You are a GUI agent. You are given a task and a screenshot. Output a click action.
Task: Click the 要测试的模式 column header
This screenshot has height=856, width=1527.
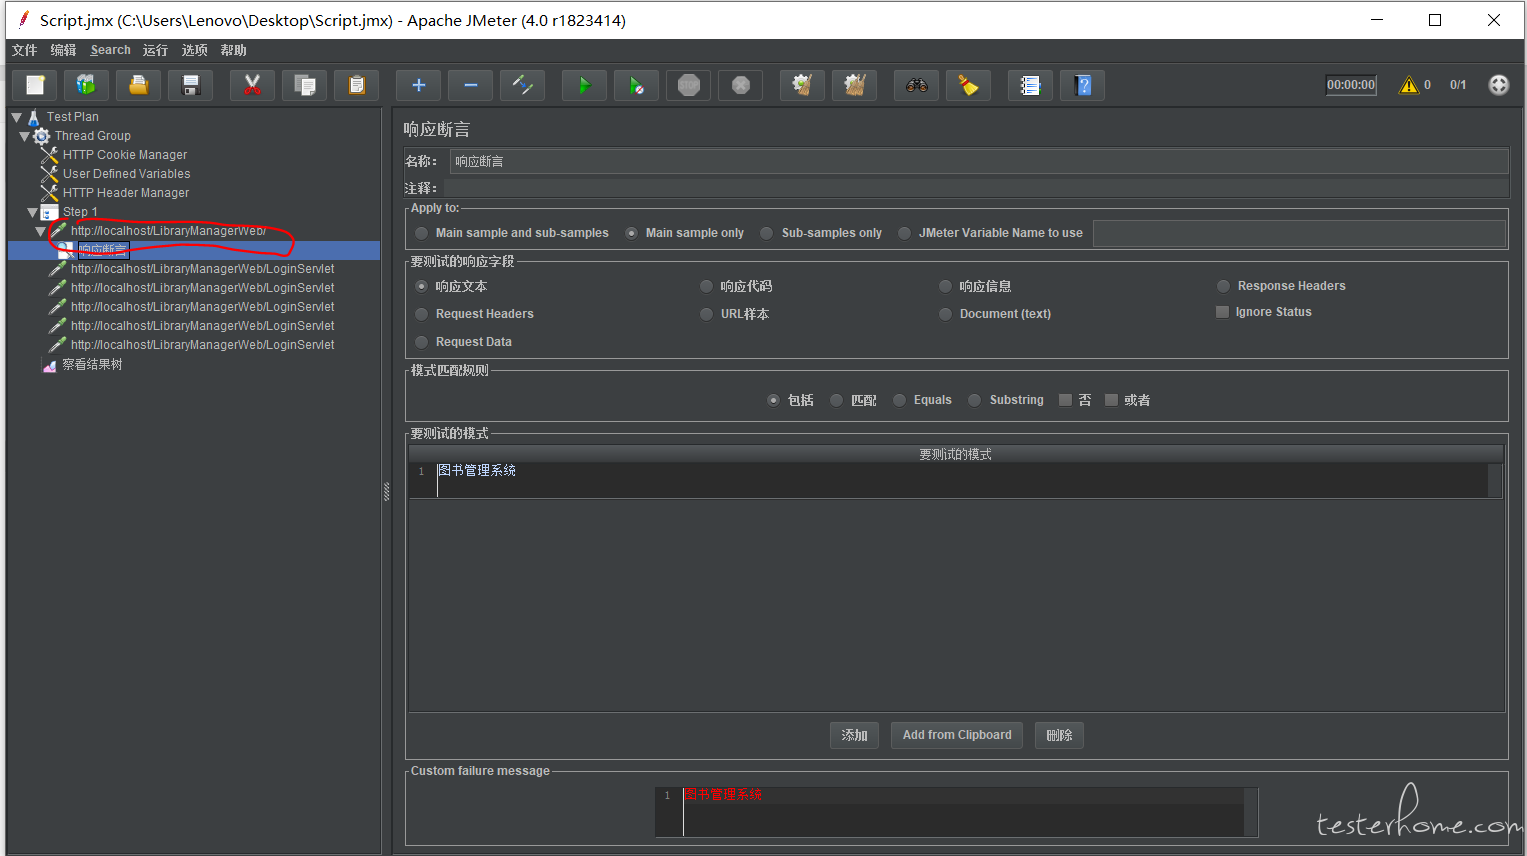(955, 454)
